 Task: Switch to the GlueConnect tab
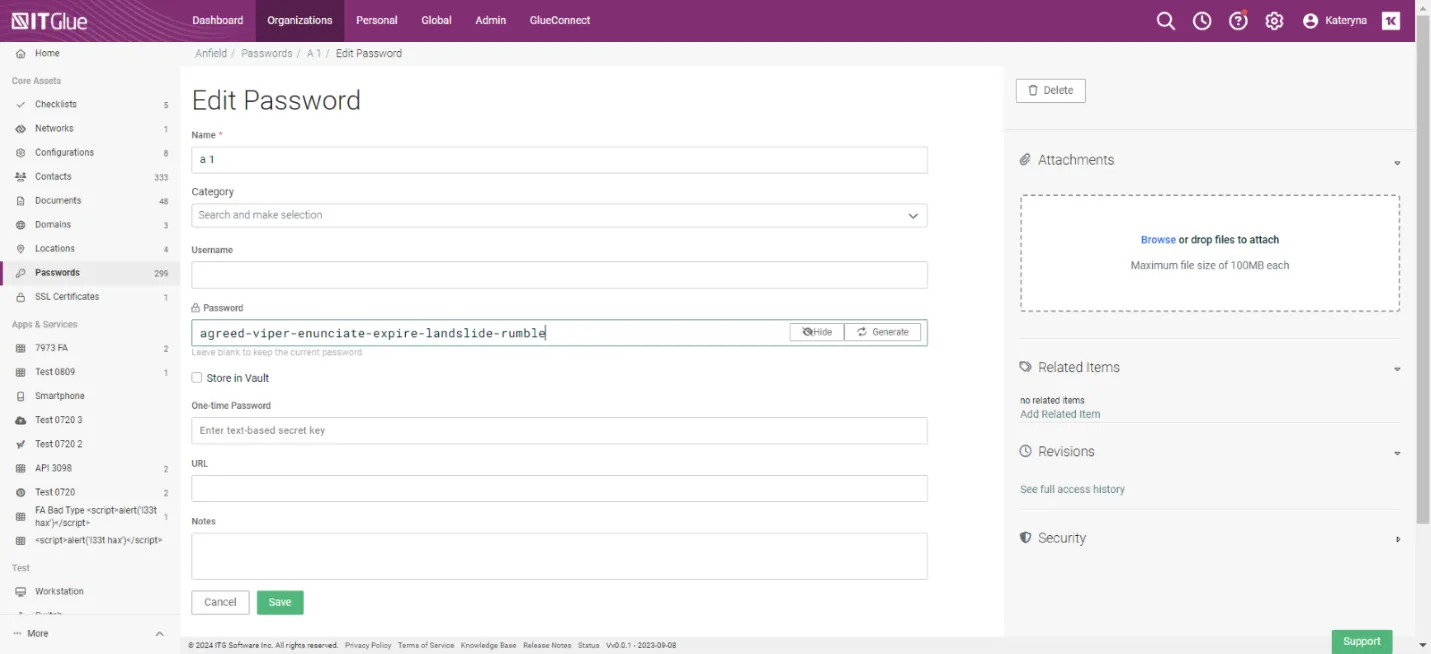(559, 20)
